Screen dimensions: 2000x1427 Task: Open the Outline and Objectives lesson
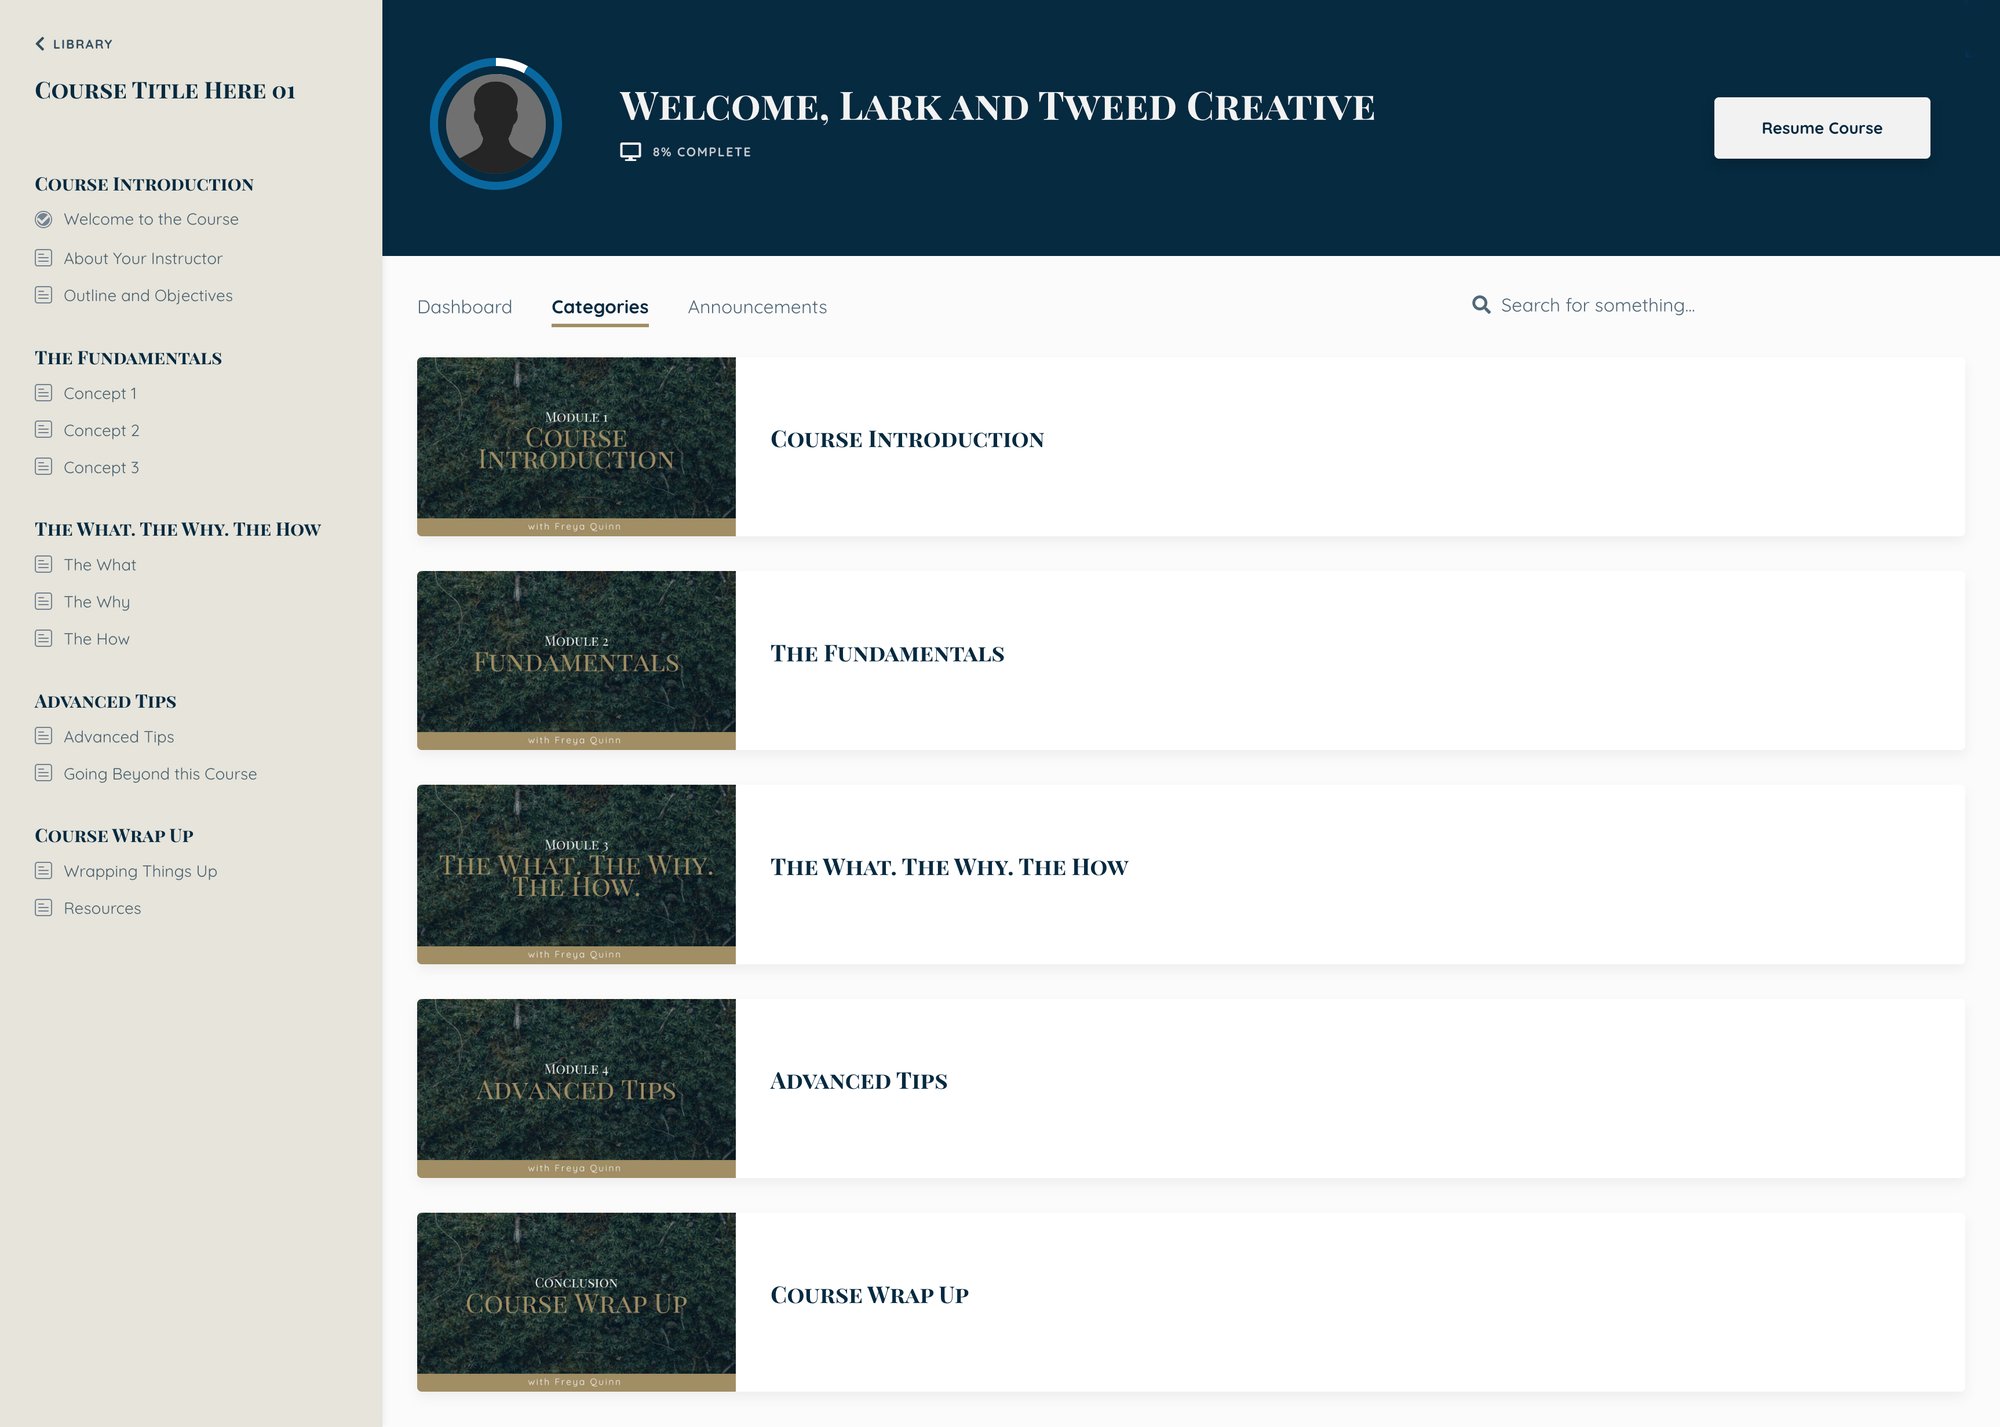pyautogui.click(x=148, y=296)
